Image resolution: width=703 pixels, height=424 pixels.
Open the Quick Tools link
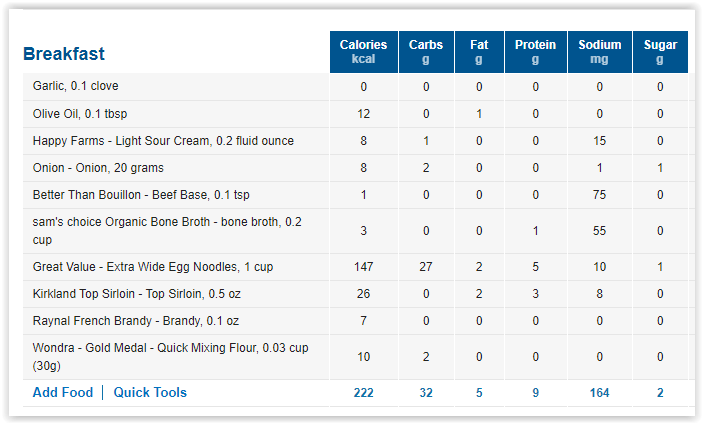pyautogui.click(x=150, y=392)
